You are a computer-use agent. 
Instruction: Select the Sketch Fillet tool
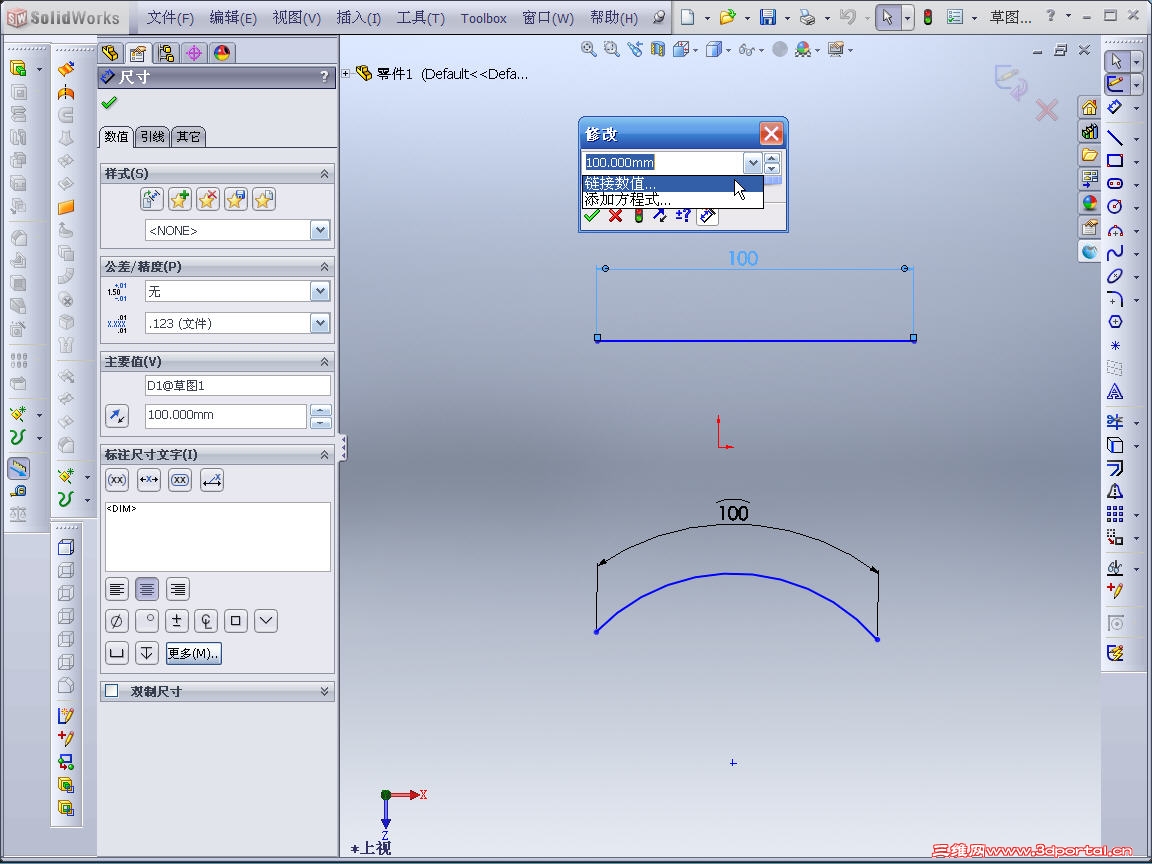tap(1115, 299)
